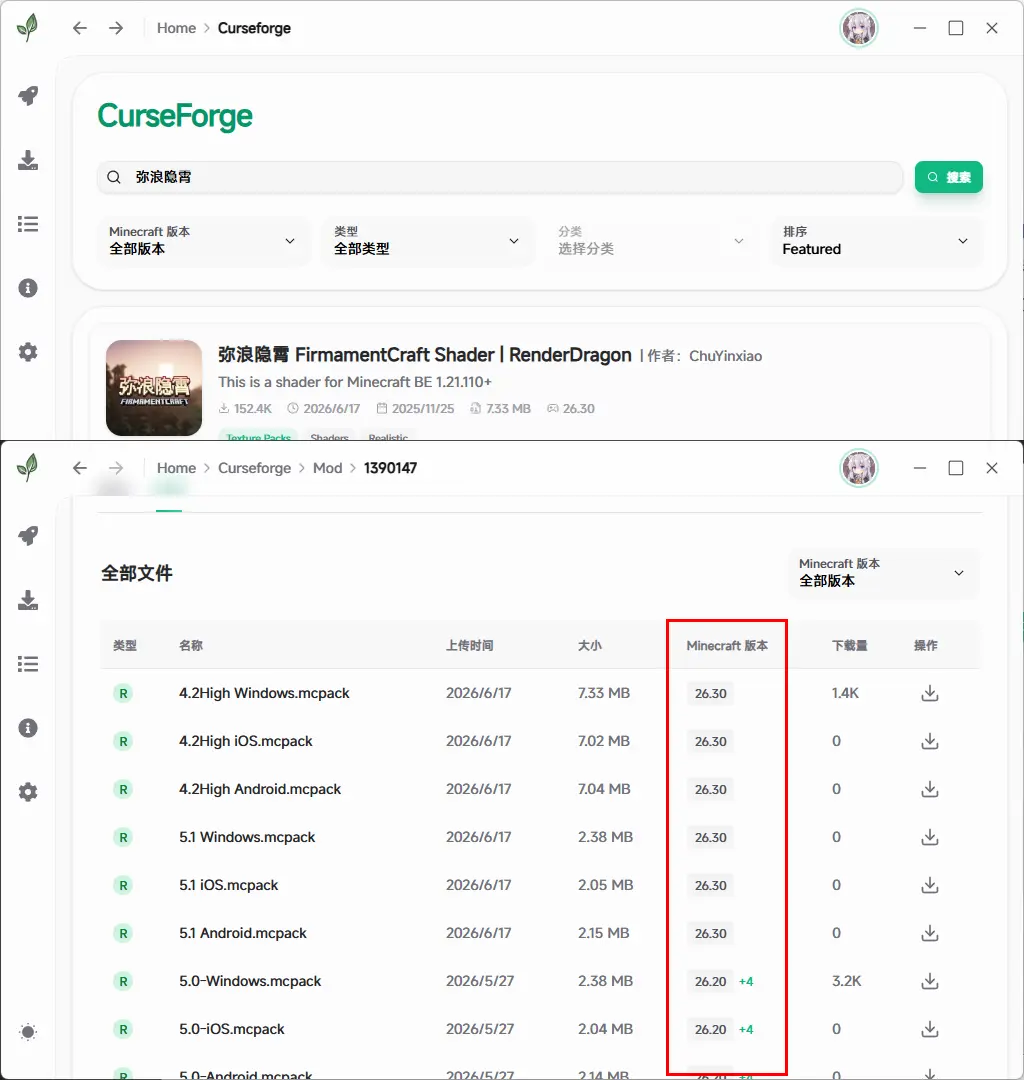Toggle the light/dark theme sun icon

[28, 1032]
